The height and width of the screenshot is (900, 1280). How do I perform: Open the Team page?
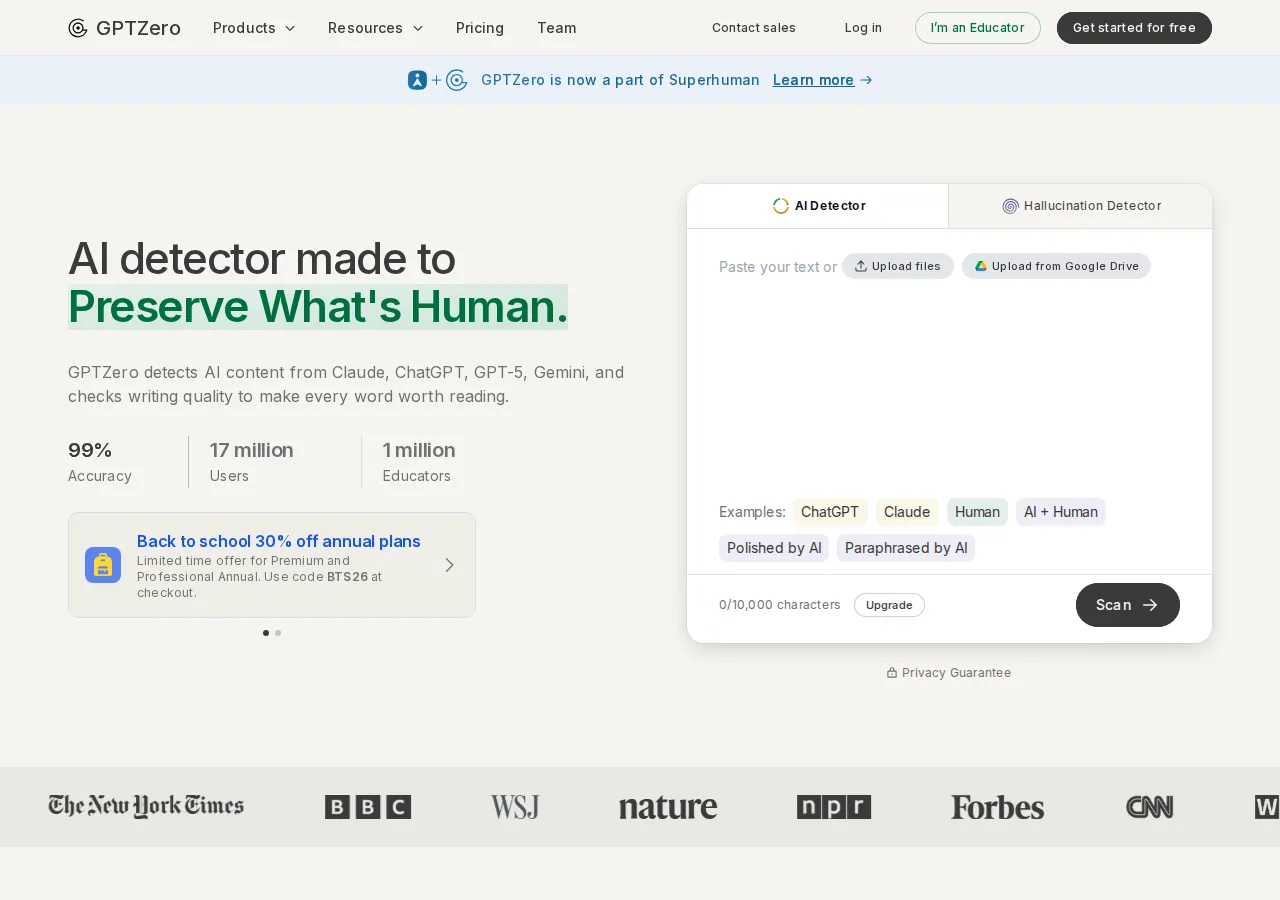click(x=557, y=28)
